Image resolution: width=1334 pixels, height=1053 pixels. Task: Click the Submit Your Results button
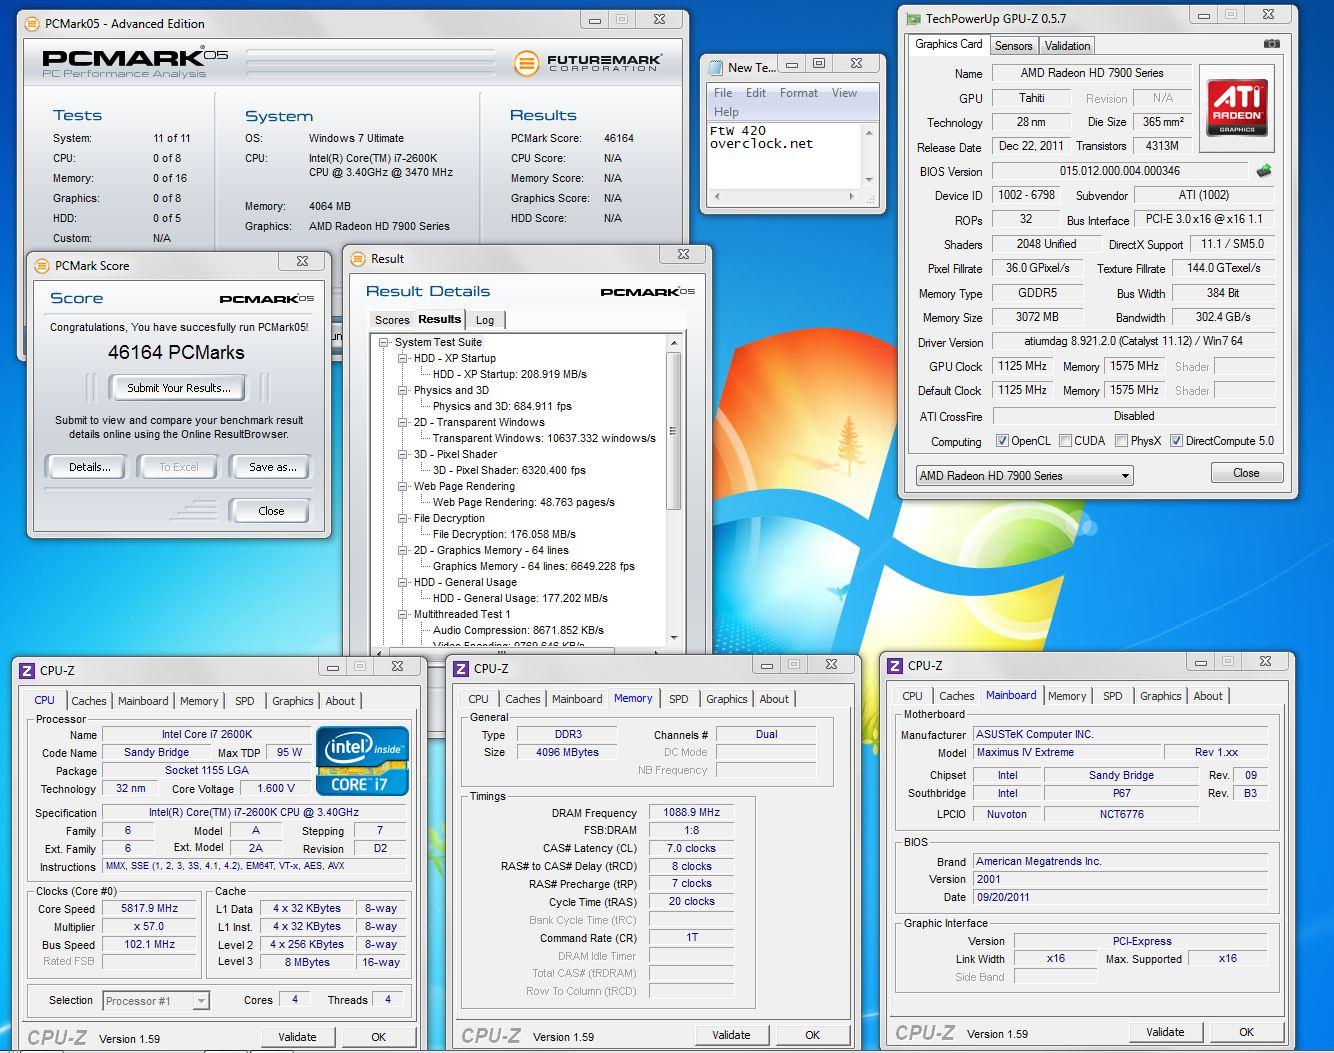(x=178, y=388)
